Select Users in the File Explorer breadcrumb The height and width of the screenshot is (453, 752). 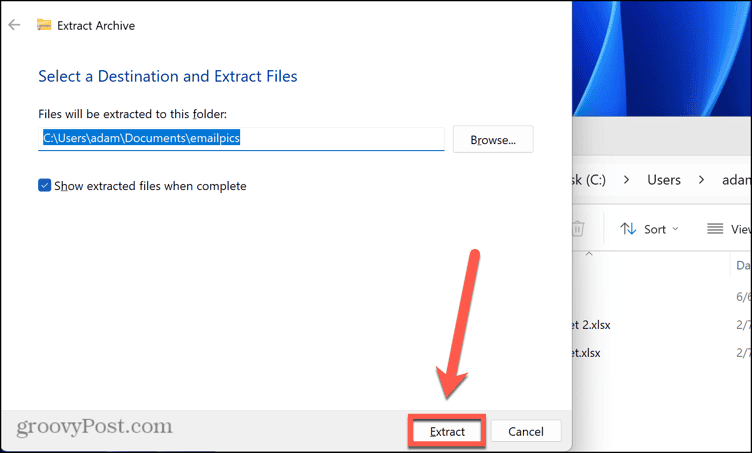point(664,180)
